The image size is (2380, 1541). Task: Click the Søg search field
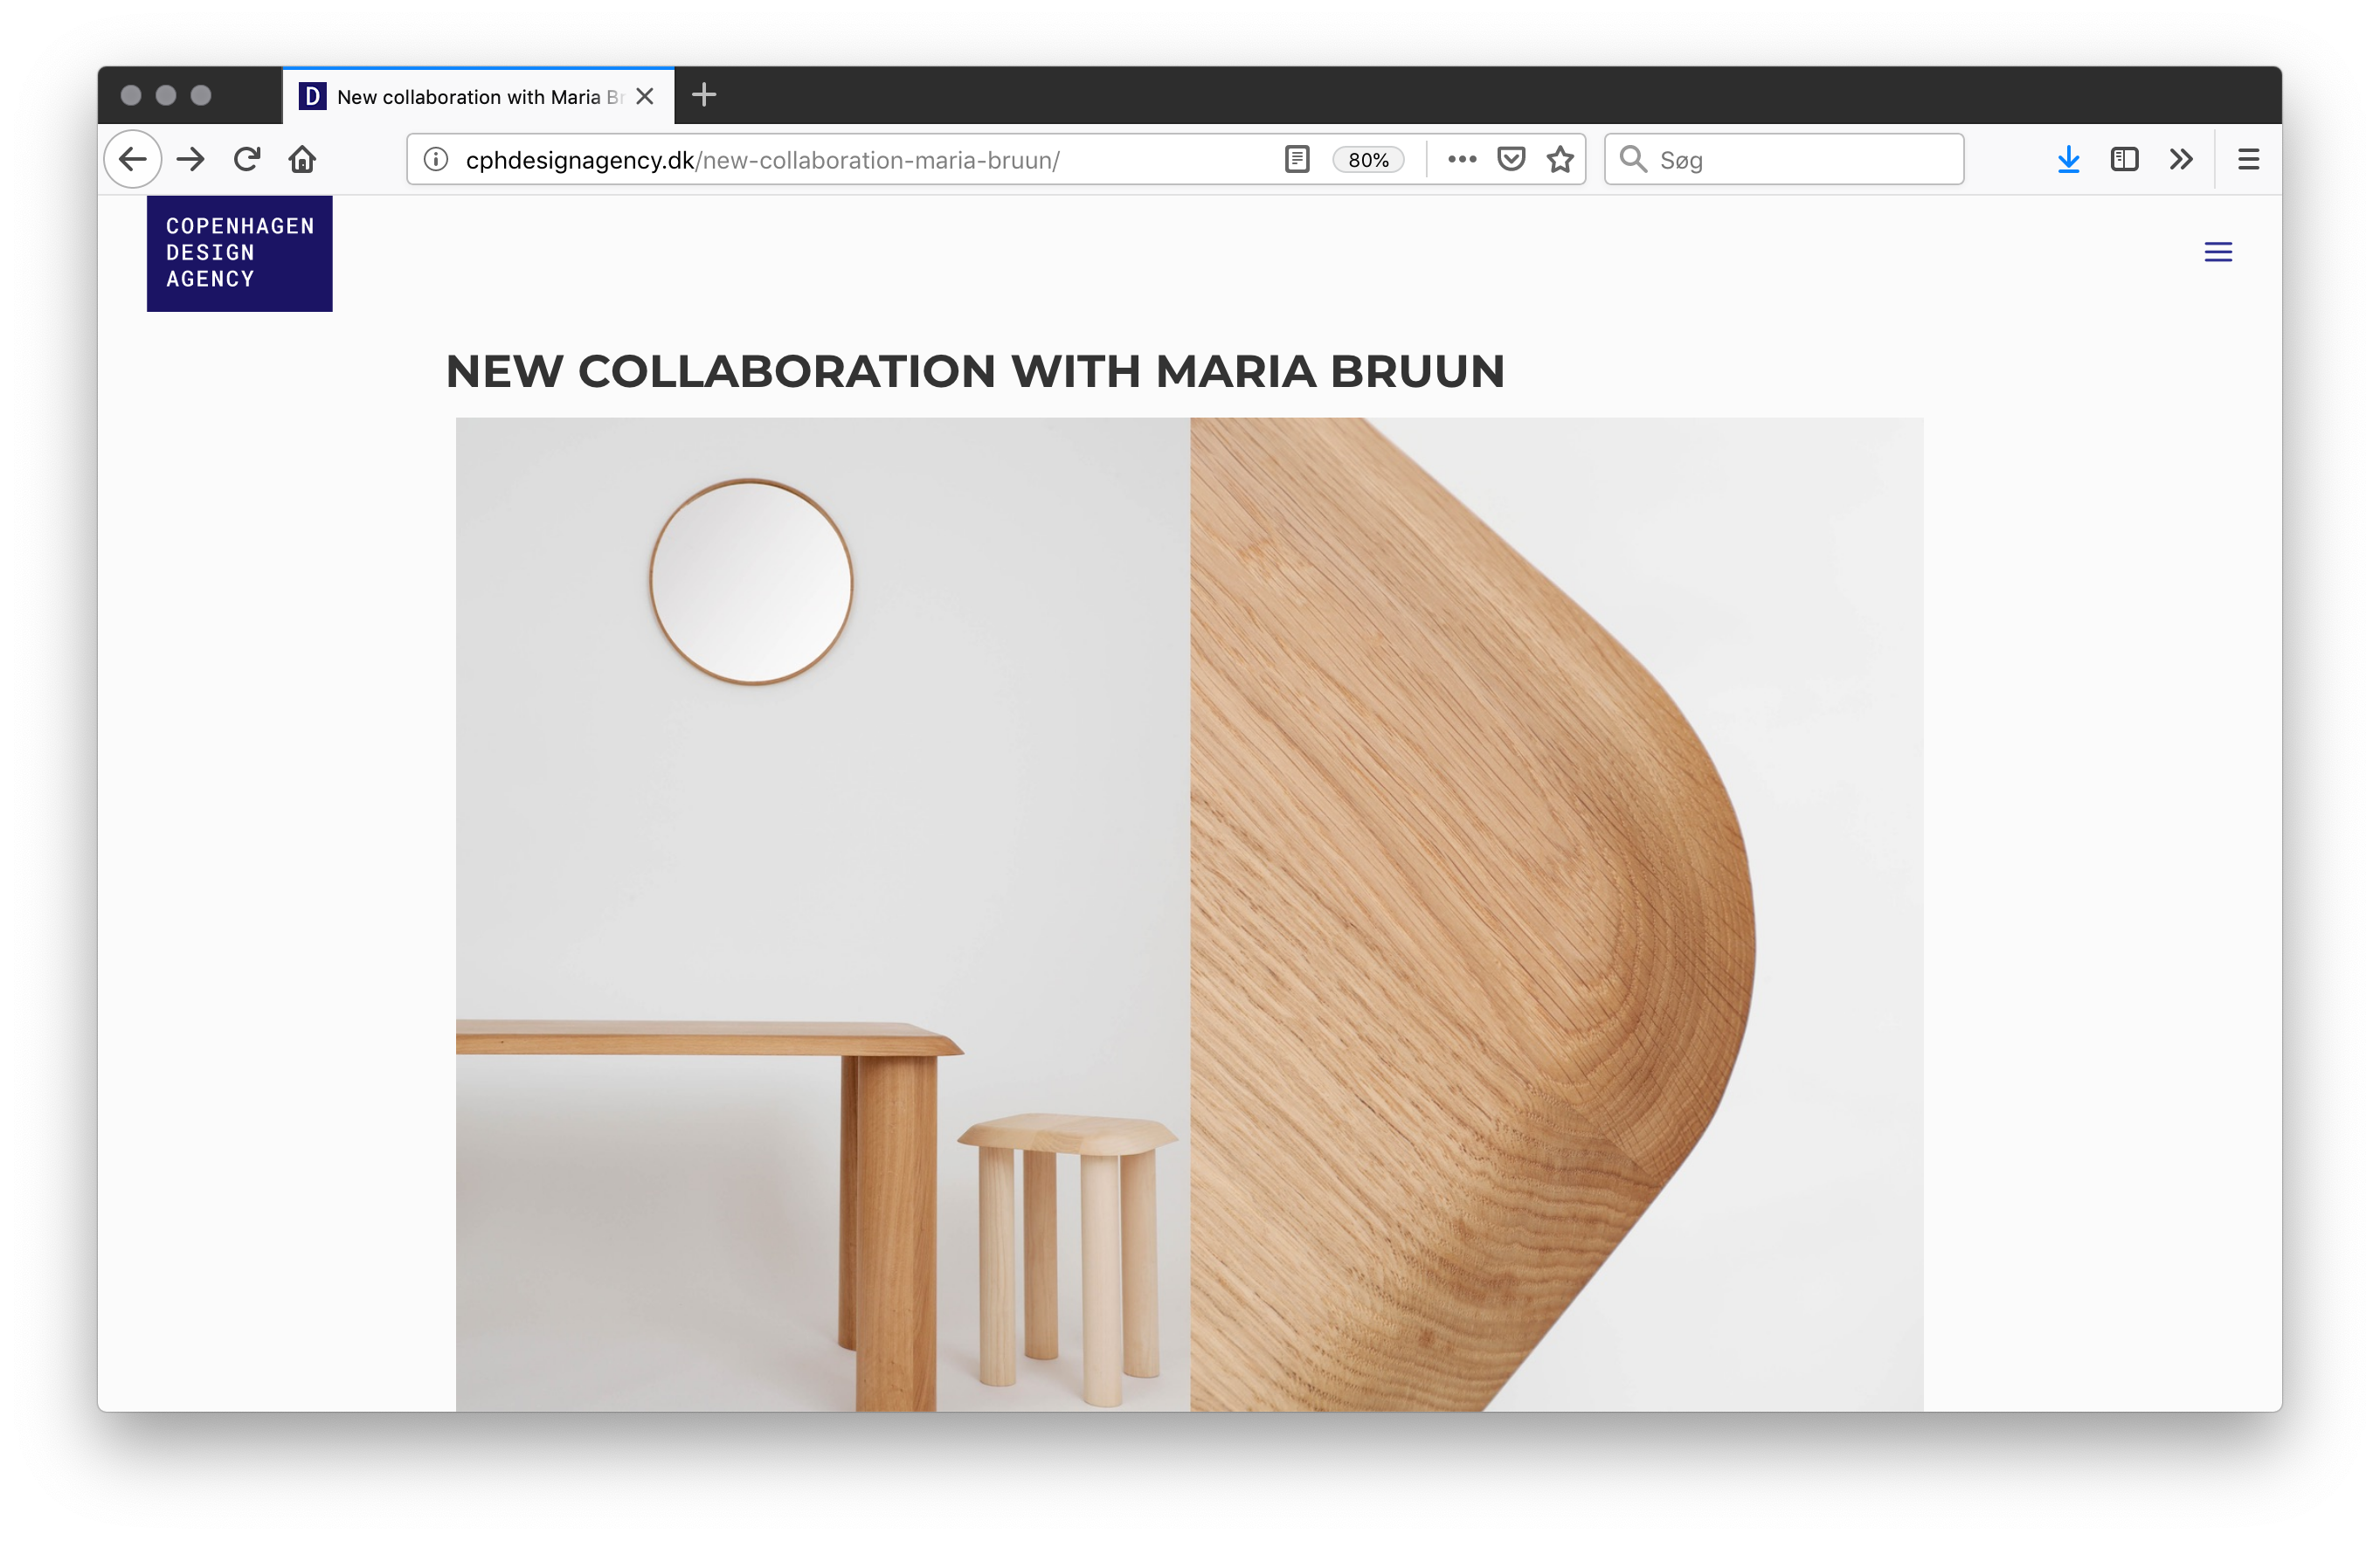[x=1784, y=160]
